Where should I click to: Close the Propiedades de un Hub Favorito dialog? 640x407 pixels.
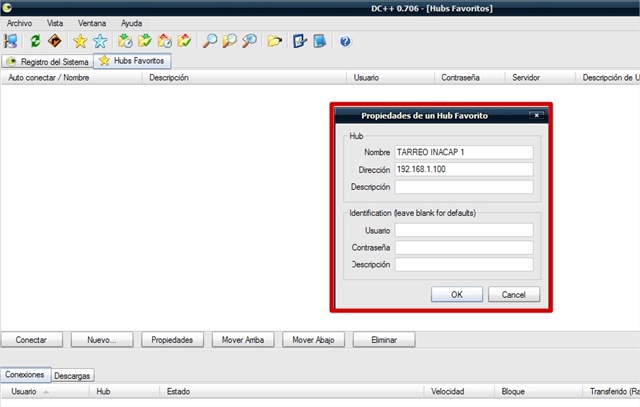click(536, 116)
